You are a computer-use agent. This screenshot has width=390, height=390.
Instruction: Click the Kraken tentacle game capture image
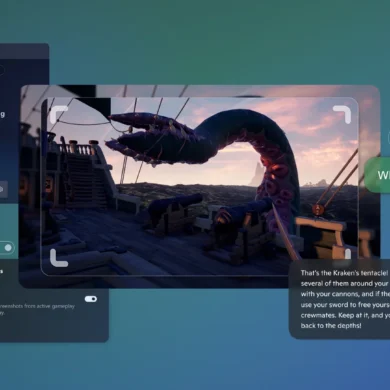pos(199,186)
